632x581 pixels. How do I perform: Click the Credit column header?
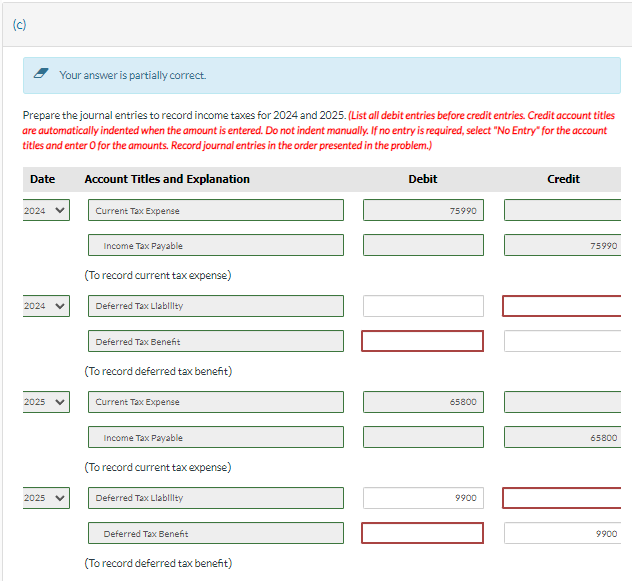pos(563,179)
